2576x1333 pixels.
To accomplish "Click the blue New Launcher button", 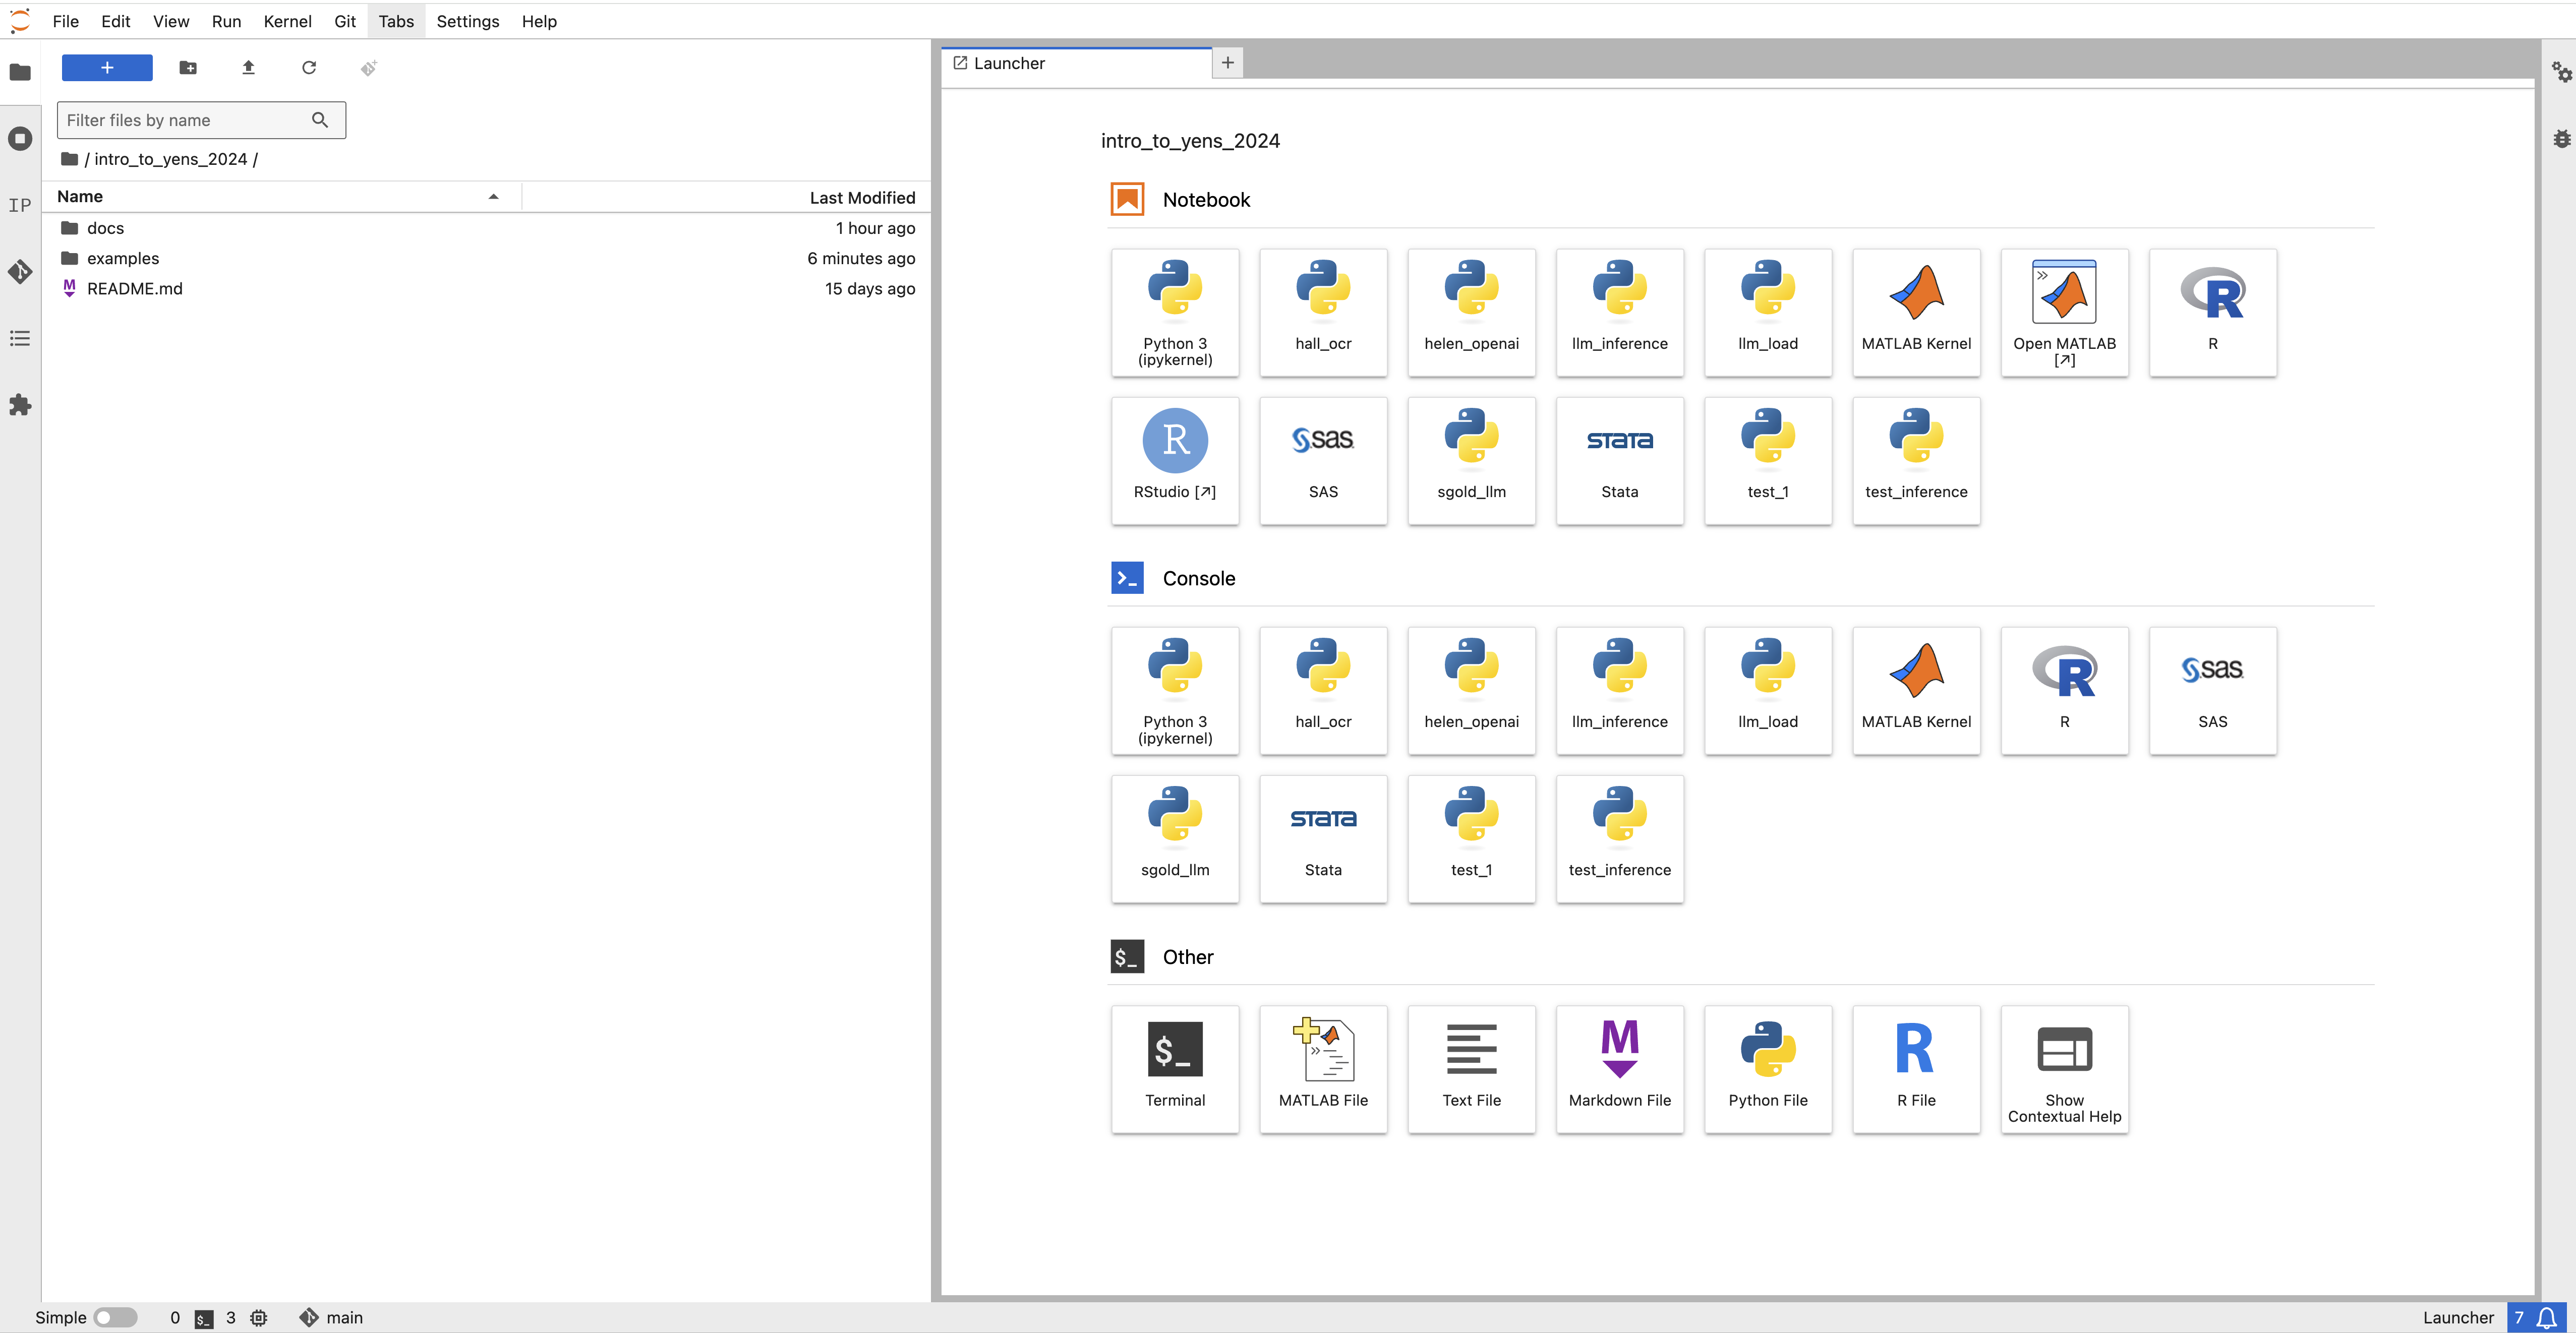I will pos(107,67).
